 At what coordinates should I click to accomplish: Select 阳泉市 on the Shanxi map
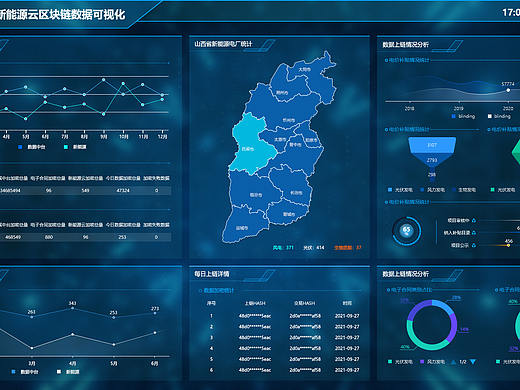coord(311,140)
